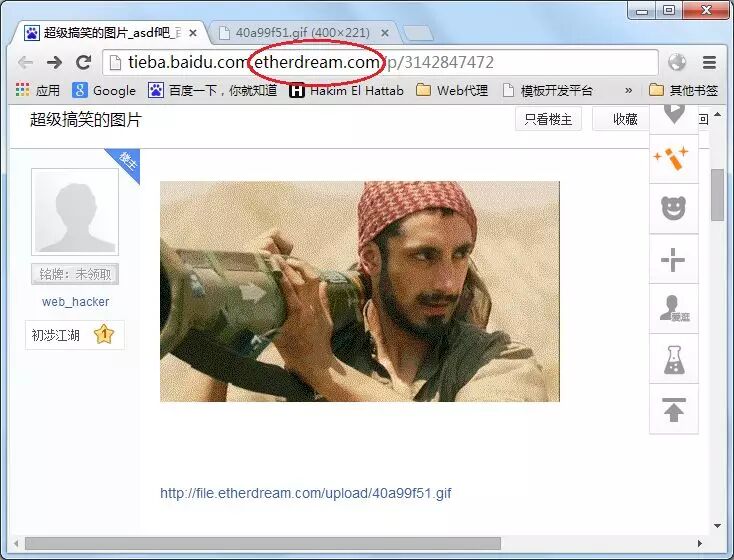The image size is (734, 560).
Task: Close the 超级搞笑的图片 tab
Action: point(193,33)
